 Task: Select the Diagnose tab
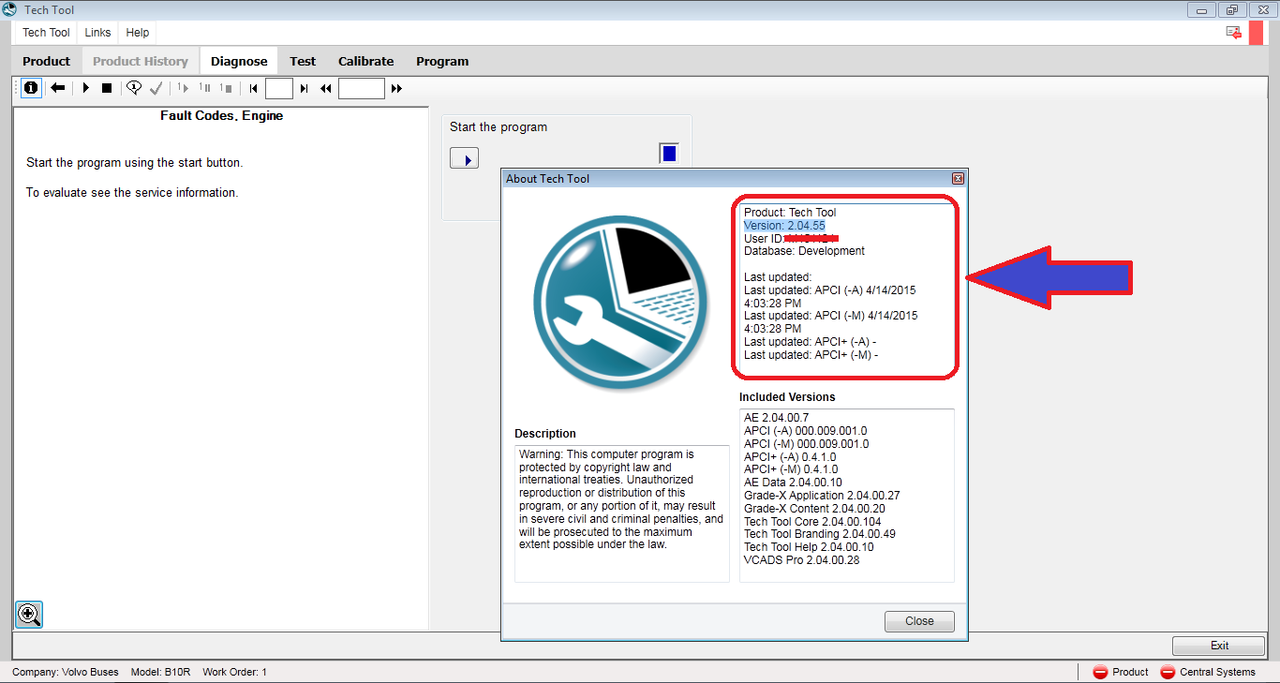point(239,61)
